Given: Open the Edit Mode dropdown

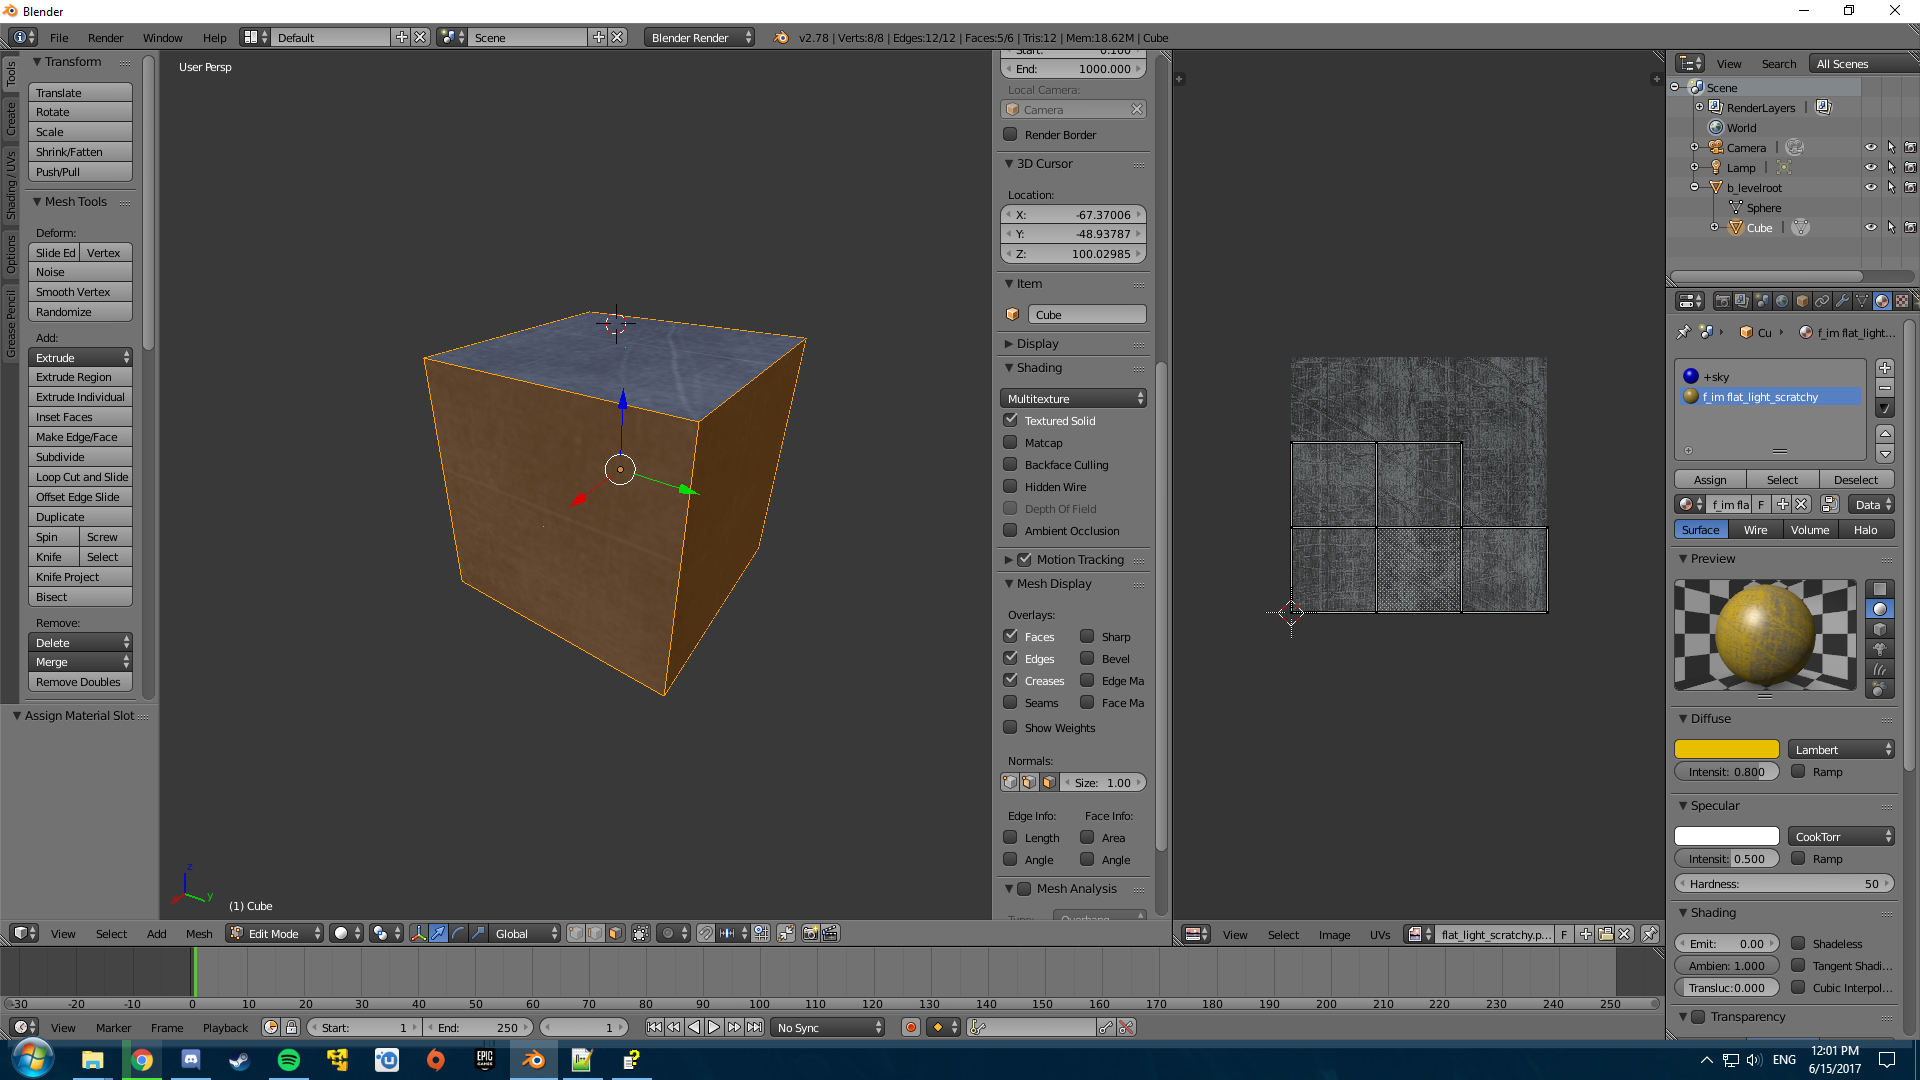Looking at the screenshot, I should [275, 933].
